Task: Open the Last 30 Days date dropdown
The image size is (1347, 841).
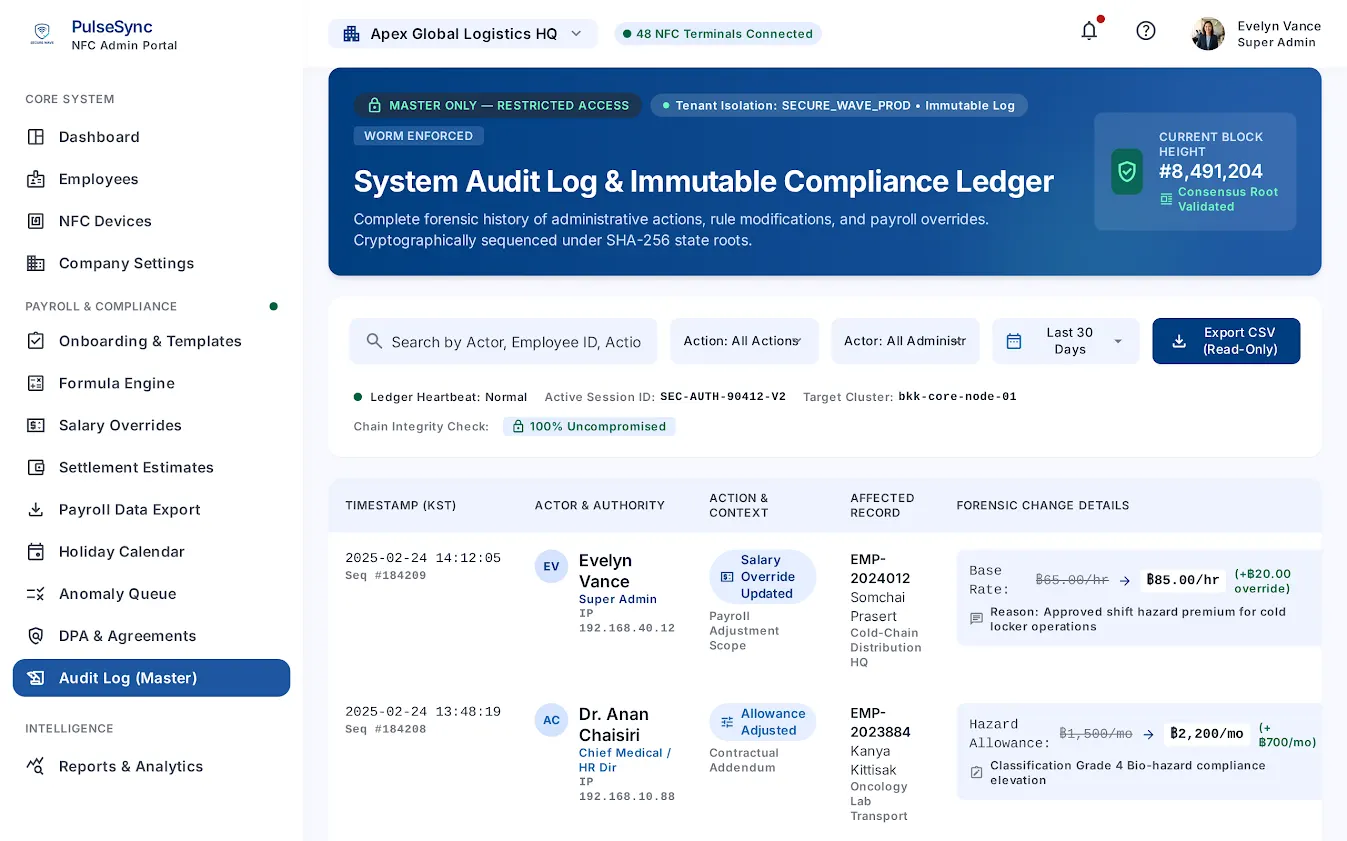Action: [1066, 341]
